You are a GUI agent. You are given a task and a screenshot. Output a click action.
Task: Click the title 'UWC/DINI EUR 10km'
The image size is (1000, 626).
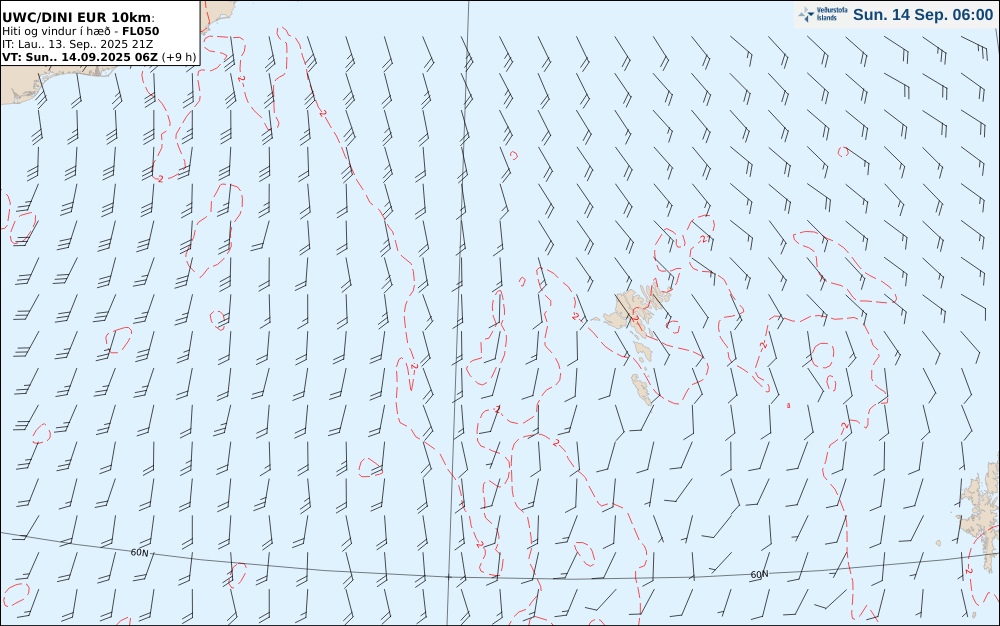(77, 18)
